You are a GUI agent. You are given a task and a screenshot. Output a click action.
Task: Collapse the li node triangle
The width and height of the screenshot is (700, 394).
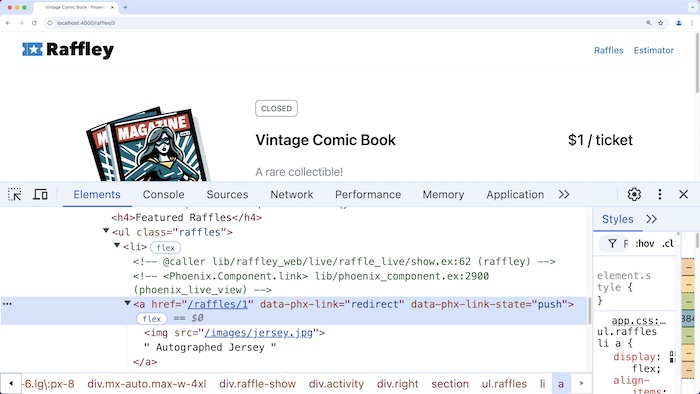pos(117,246)
